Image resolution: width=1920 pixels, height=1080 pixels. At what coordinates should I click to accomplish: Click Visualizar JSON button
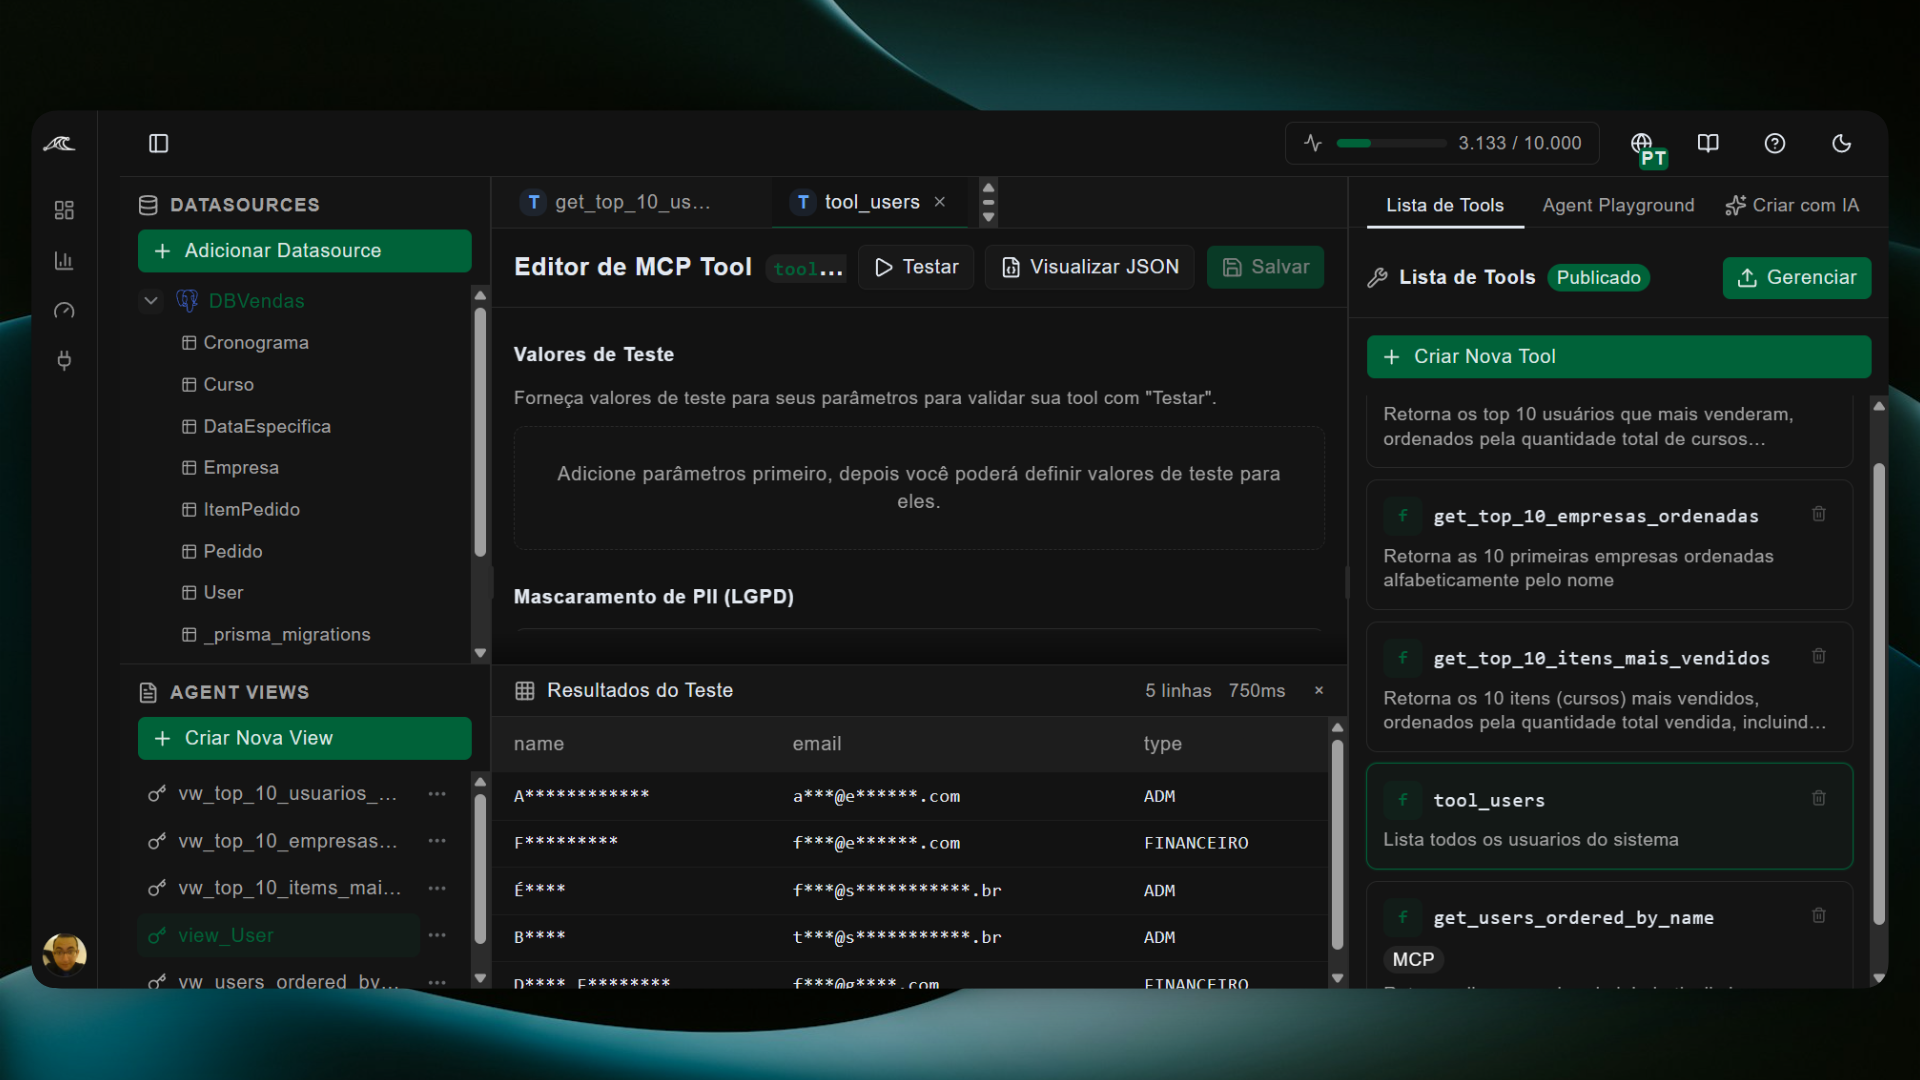tap(1089, 267)
